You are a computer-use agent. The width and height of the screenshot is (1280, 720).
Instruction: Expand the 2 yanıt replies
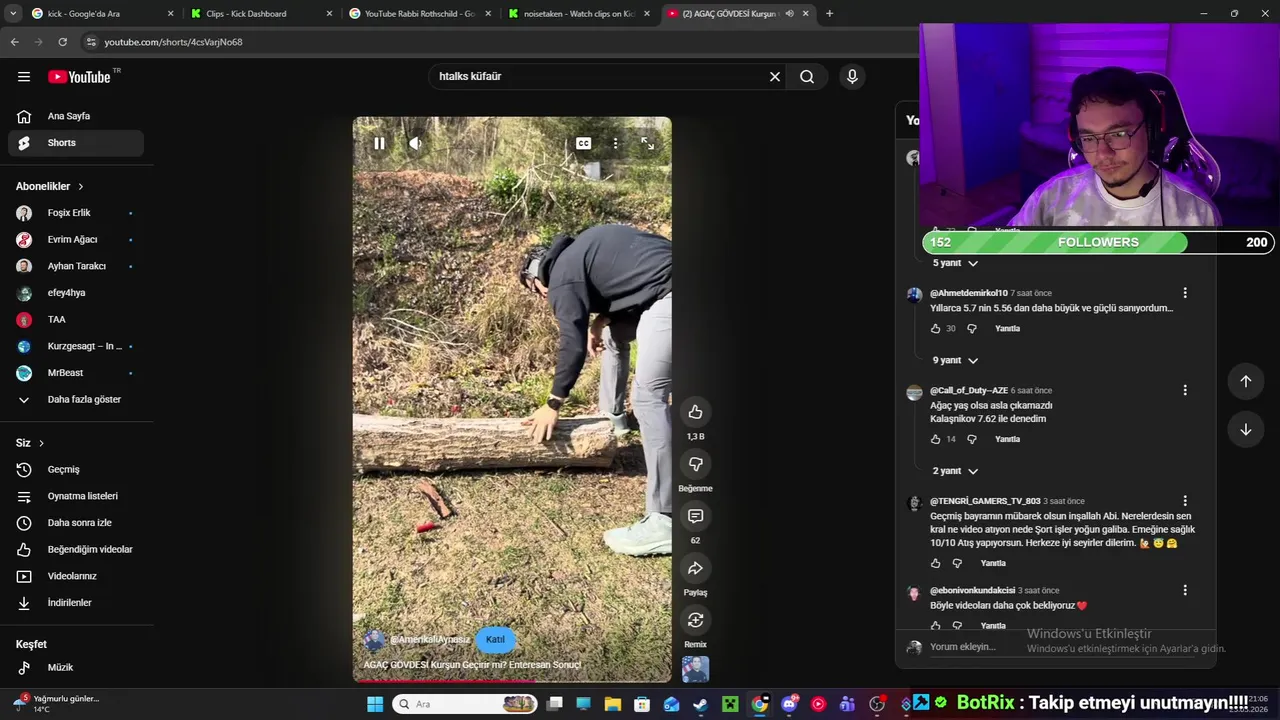point(955,471)
